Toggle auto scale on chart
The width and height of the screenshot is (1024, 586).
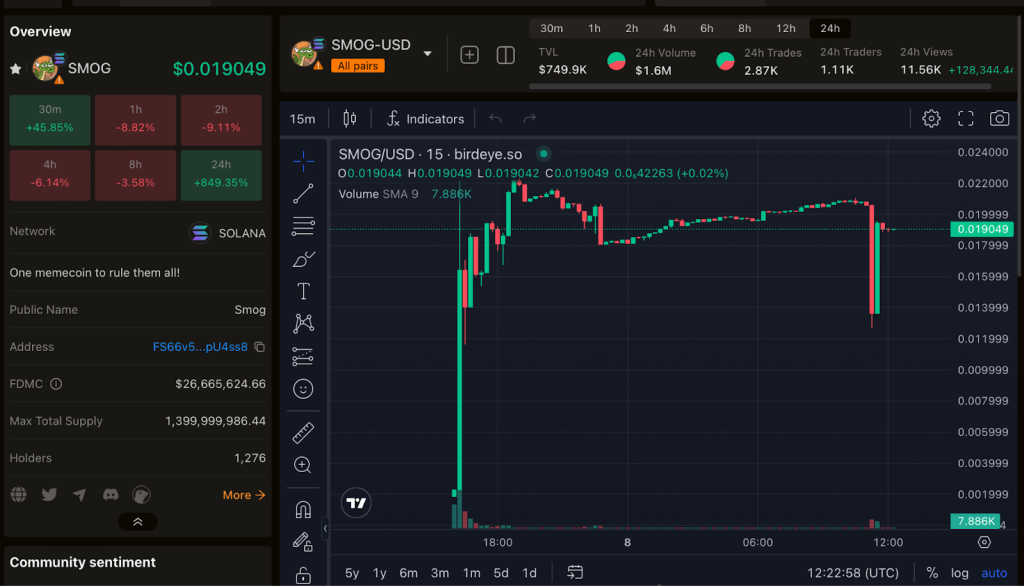994,573
